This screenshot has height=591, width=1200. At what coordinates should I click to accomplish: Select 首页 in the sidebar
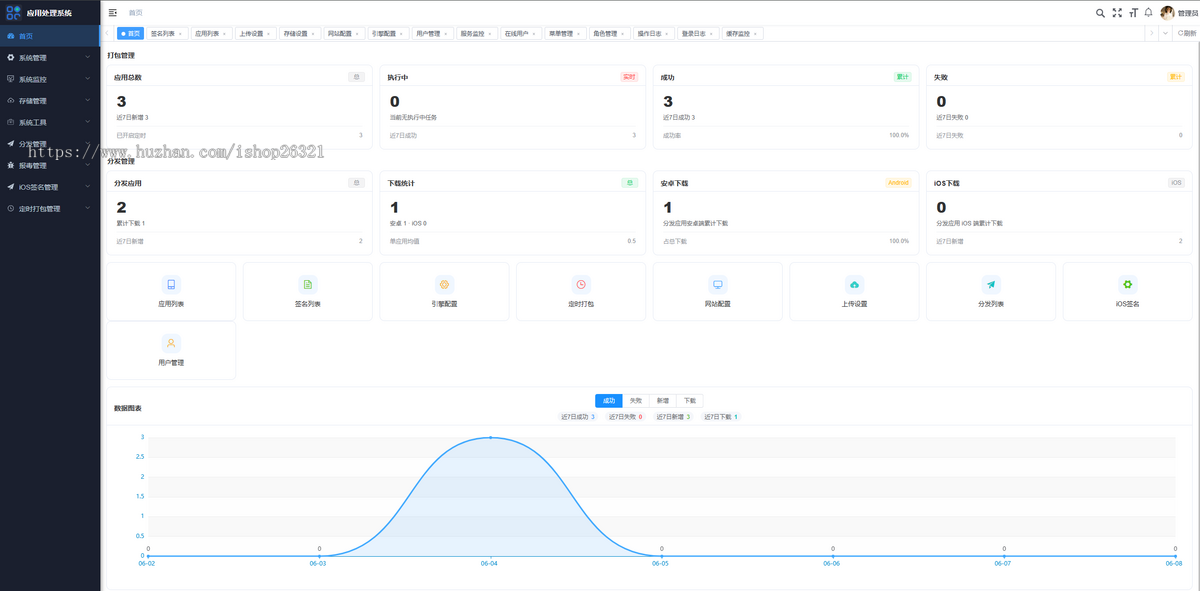coord(50,36)
